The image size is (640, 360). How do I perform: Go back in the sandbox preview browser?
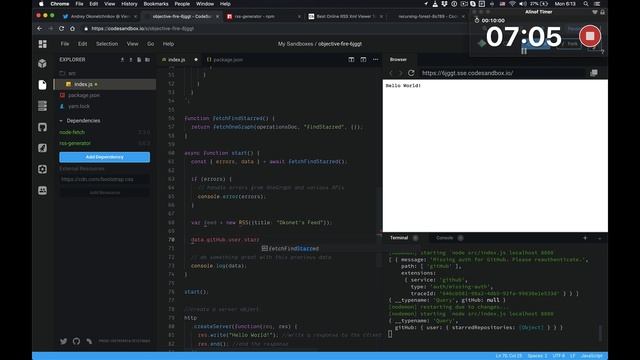coord(391,73)
